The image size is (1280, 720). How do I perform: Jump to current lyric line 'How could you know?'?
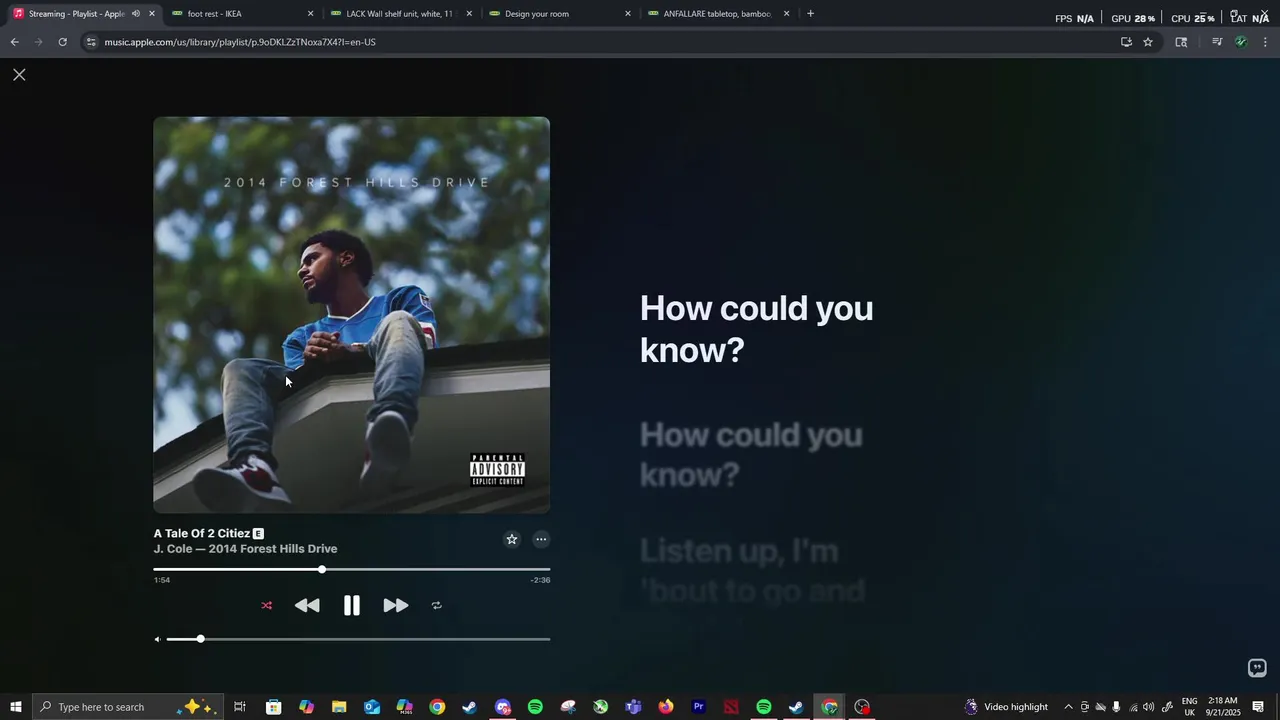coord(756,329)
